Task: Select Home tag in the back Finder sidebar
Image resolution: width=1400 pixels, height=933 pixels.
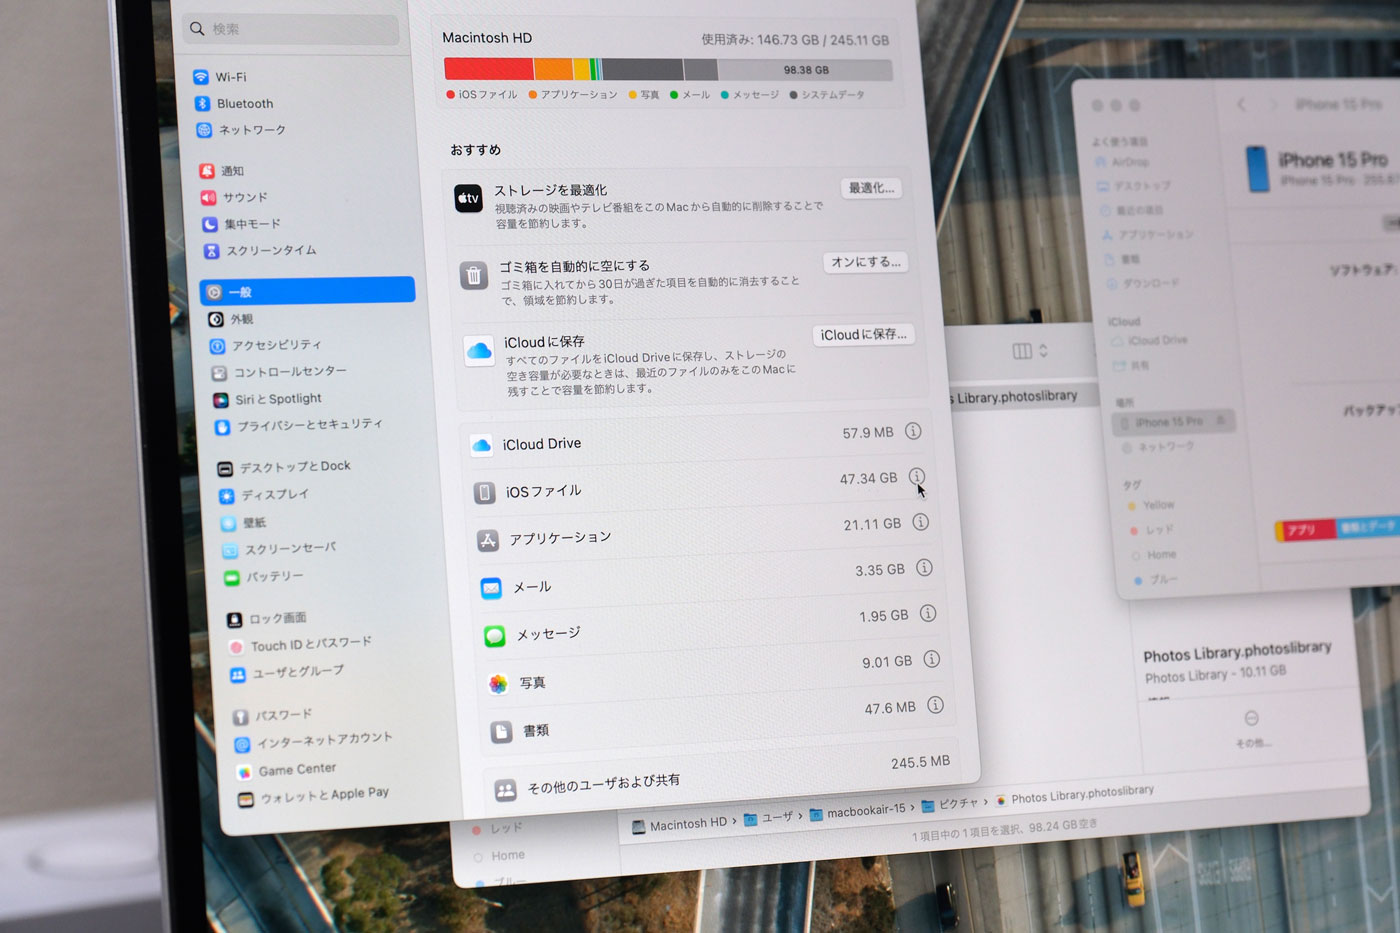Action: coord(499,856)
